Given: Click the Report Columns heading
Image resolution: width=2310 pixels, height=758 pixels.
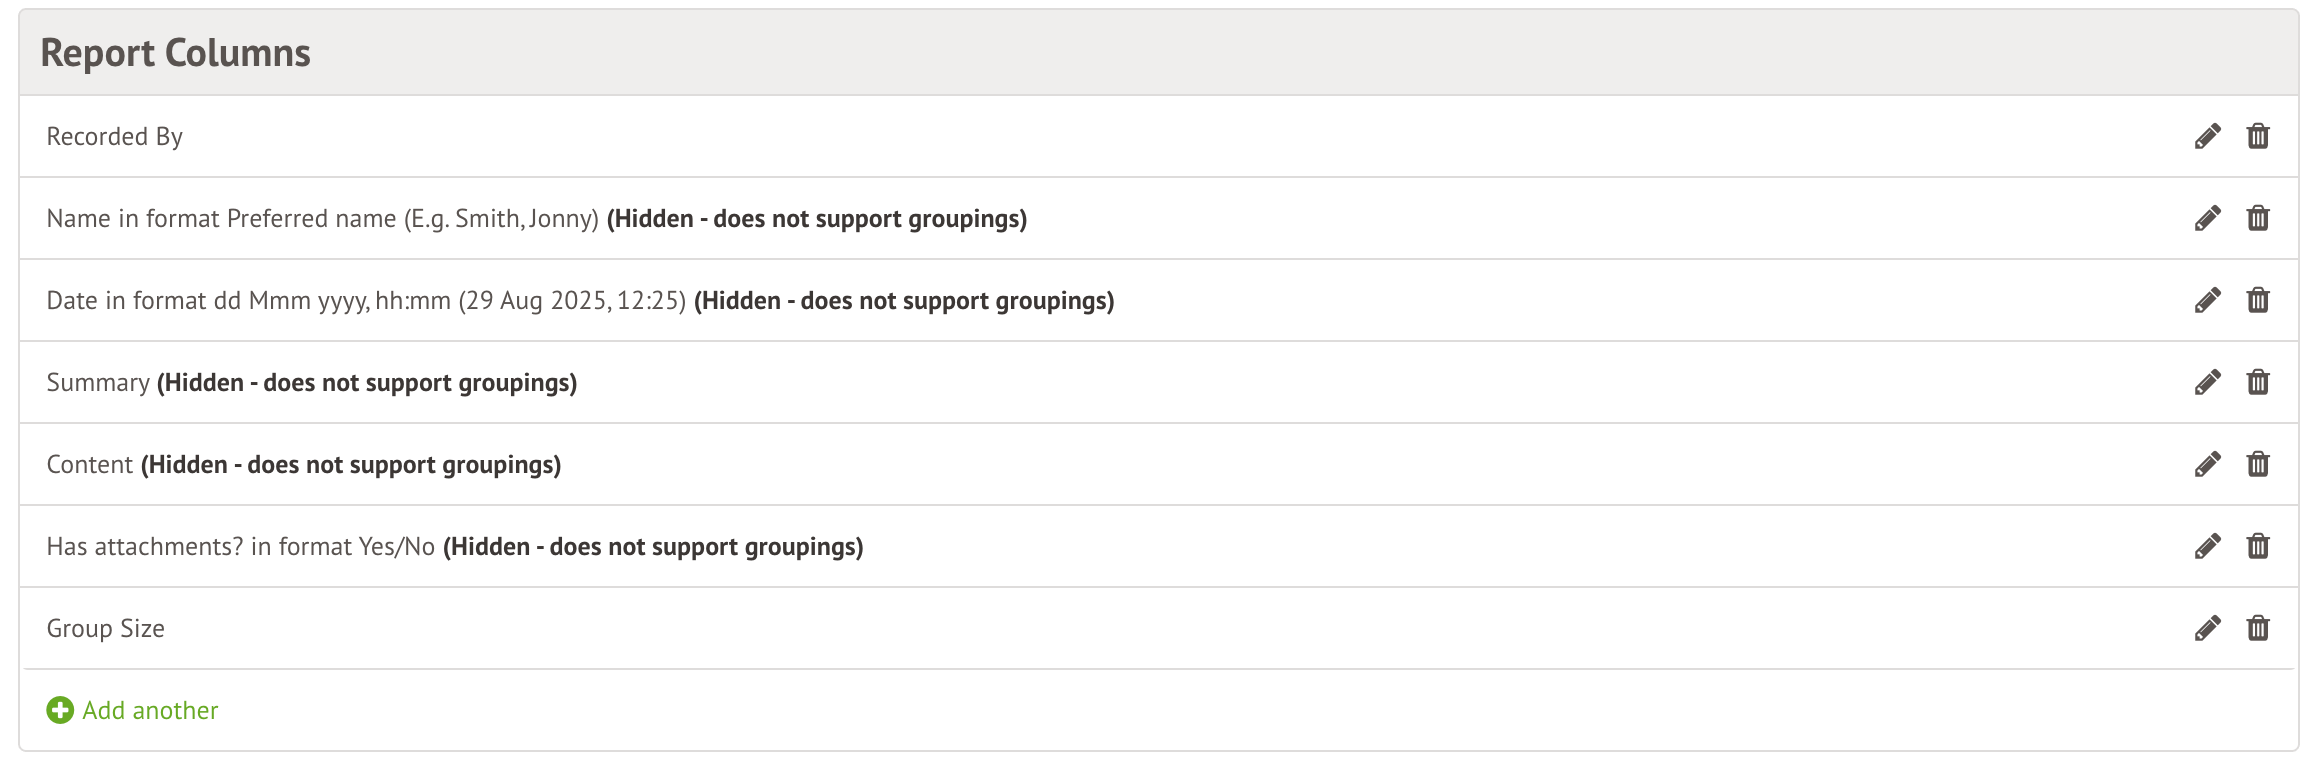Looking at the screenshot, I should [176, 53].
